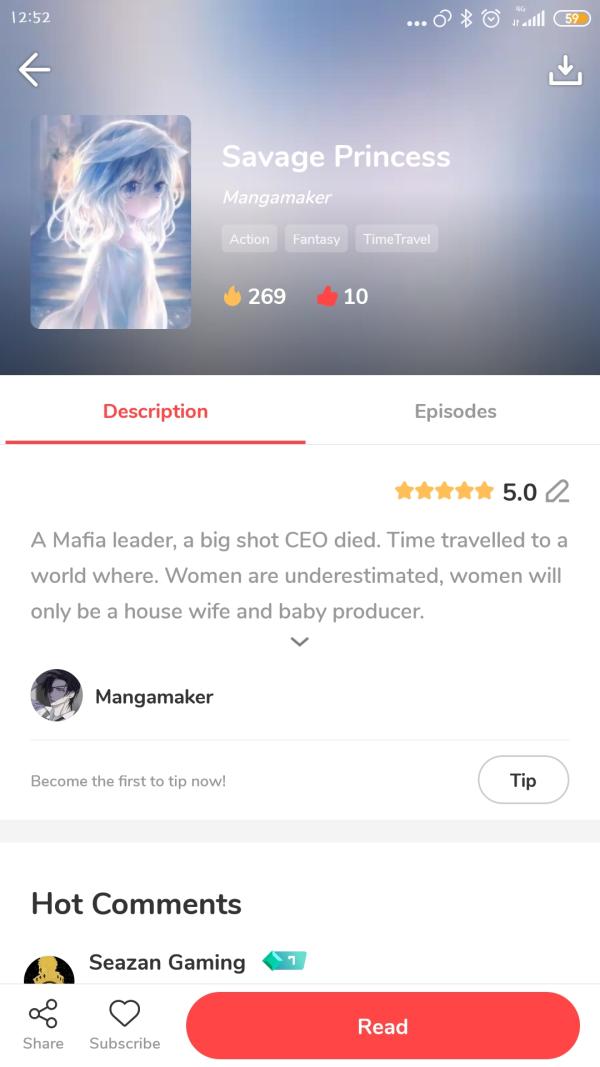This screenshot has width=600, height=1067.
Task: Open author link Mangamaker under title
Action: click(277, 197)
